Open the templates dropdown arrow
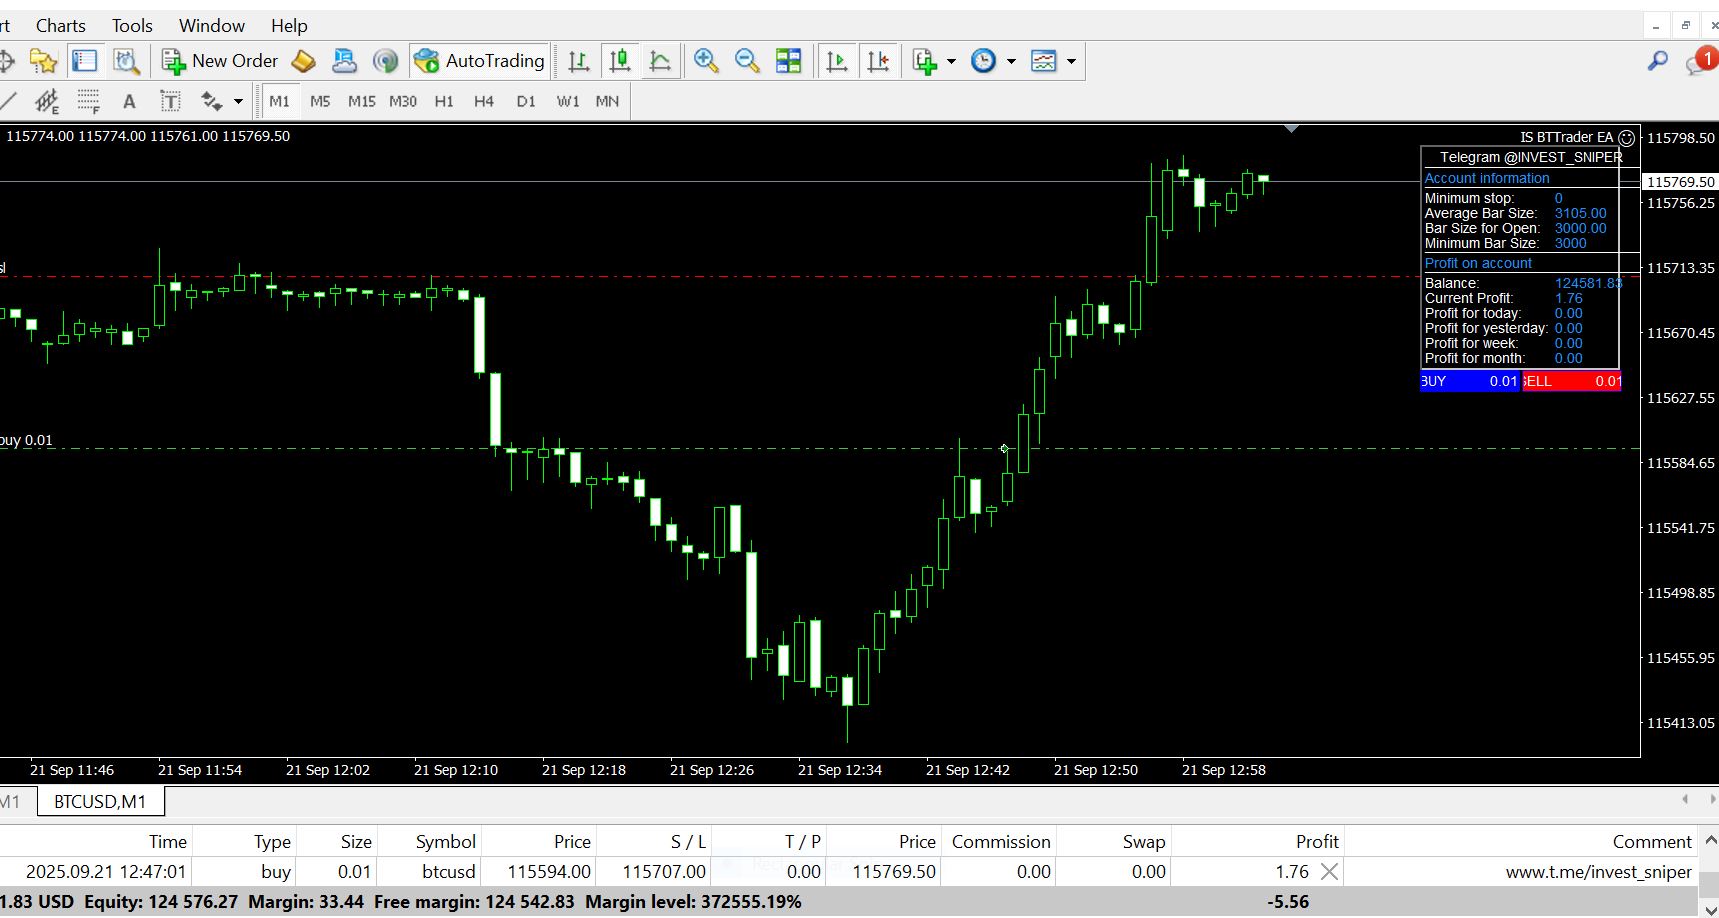Viewport: 1719px width, 918px height. point(1071,61)
